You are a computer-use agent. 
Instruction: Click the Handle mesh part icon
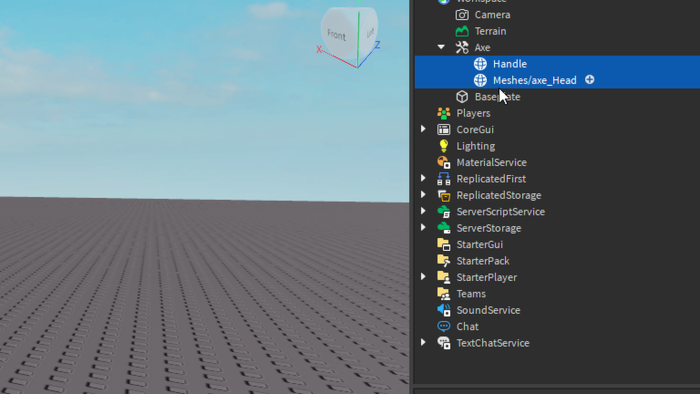click(480, 64)
